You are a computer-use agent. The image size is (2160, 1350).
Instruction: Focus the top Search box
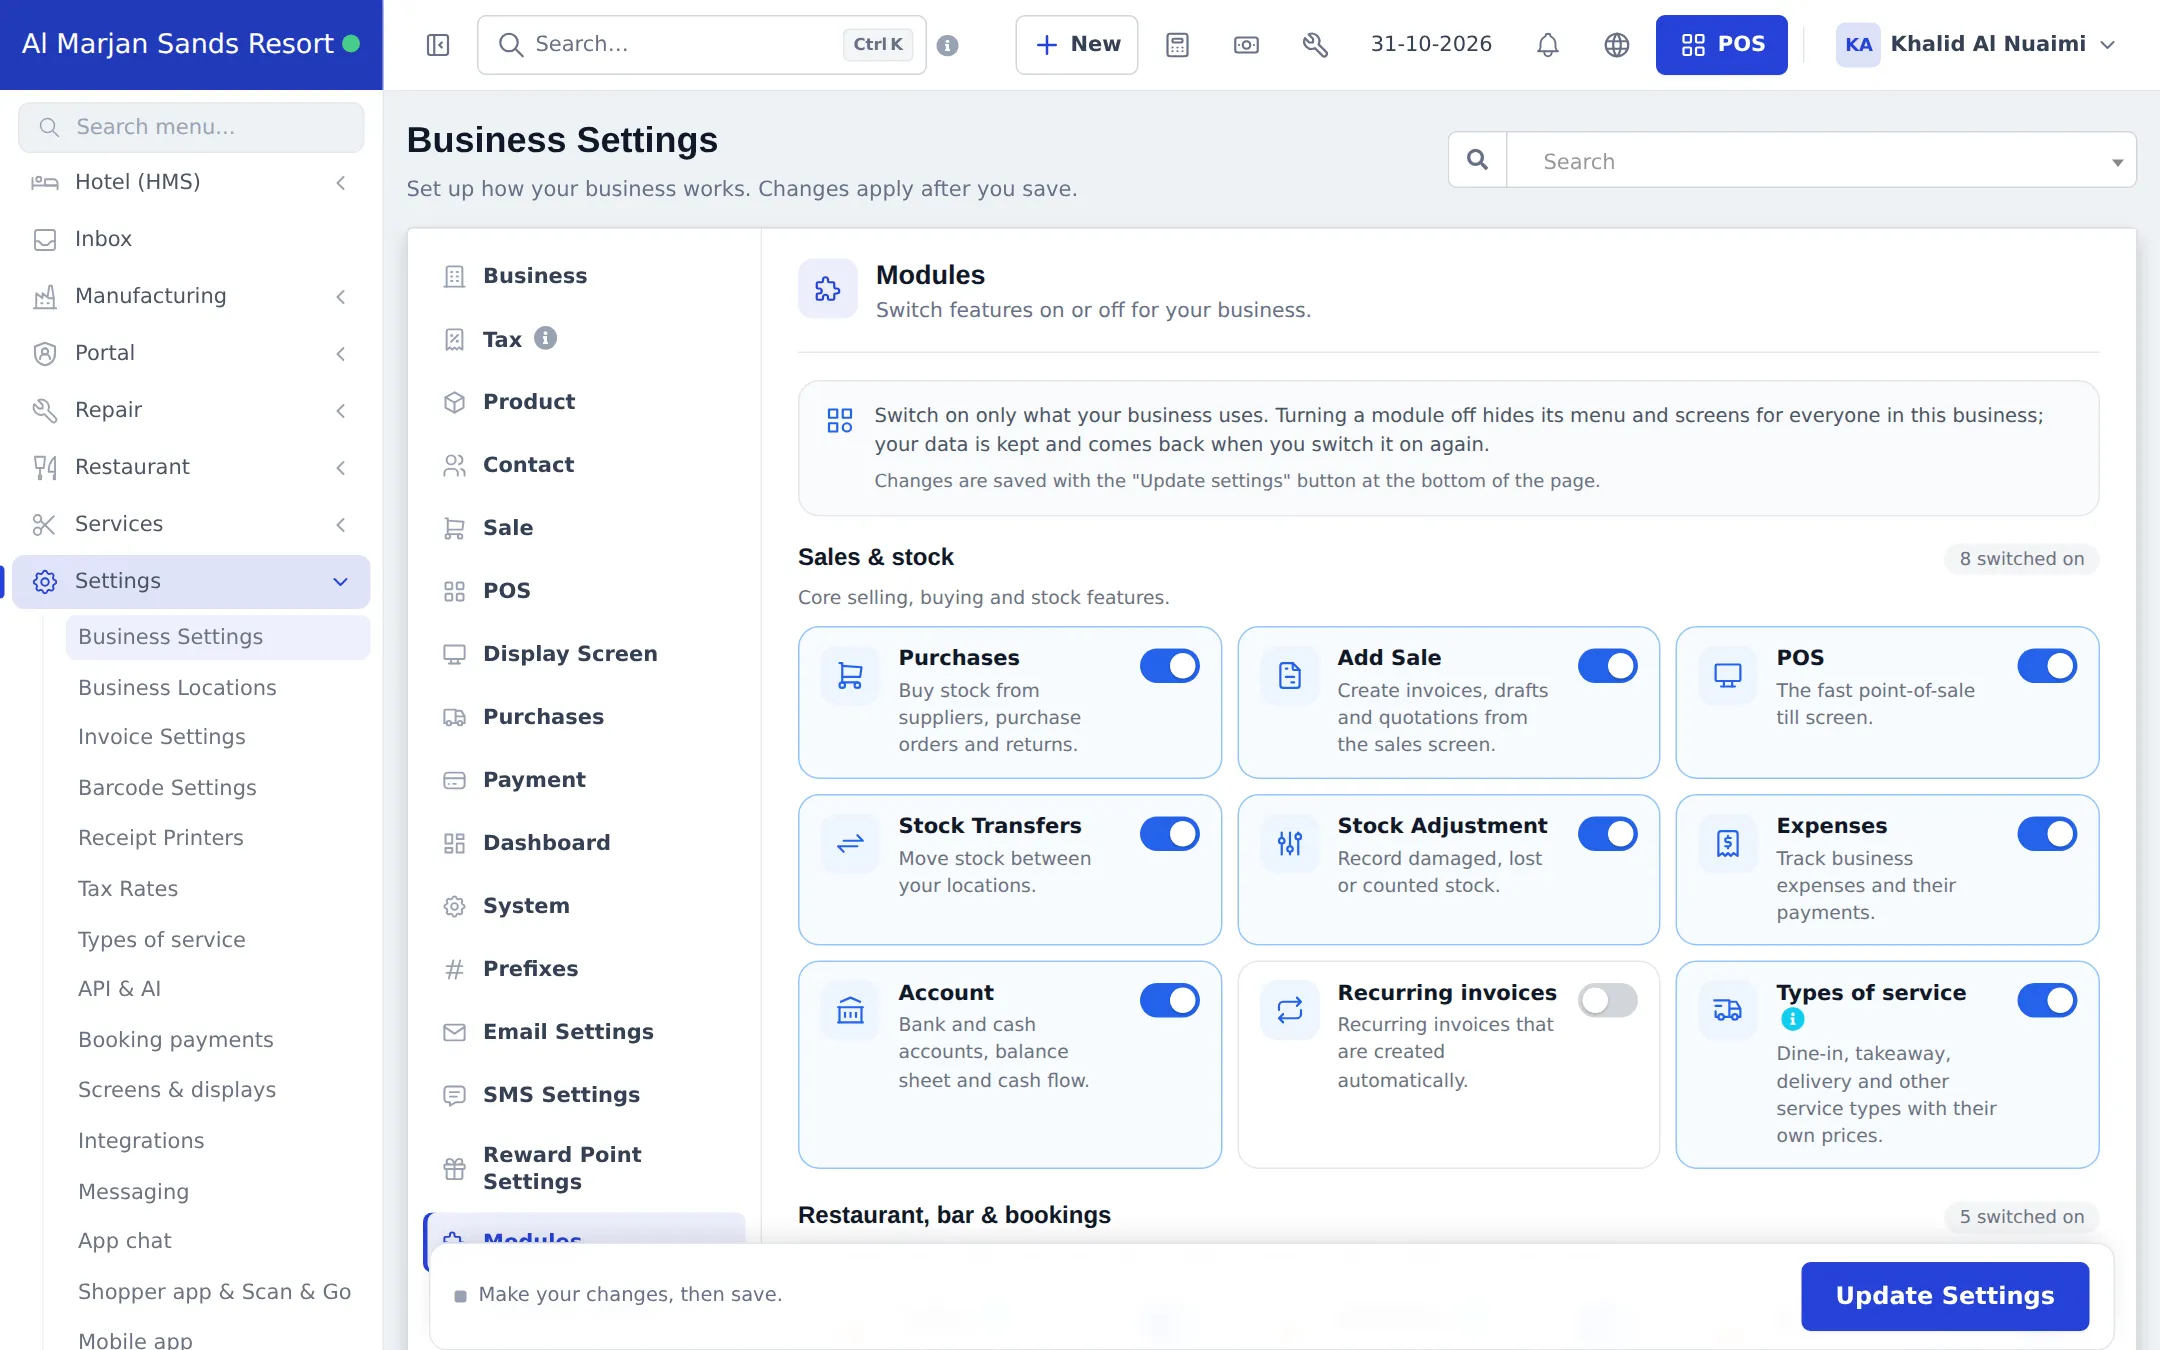(x=701, y=45)
